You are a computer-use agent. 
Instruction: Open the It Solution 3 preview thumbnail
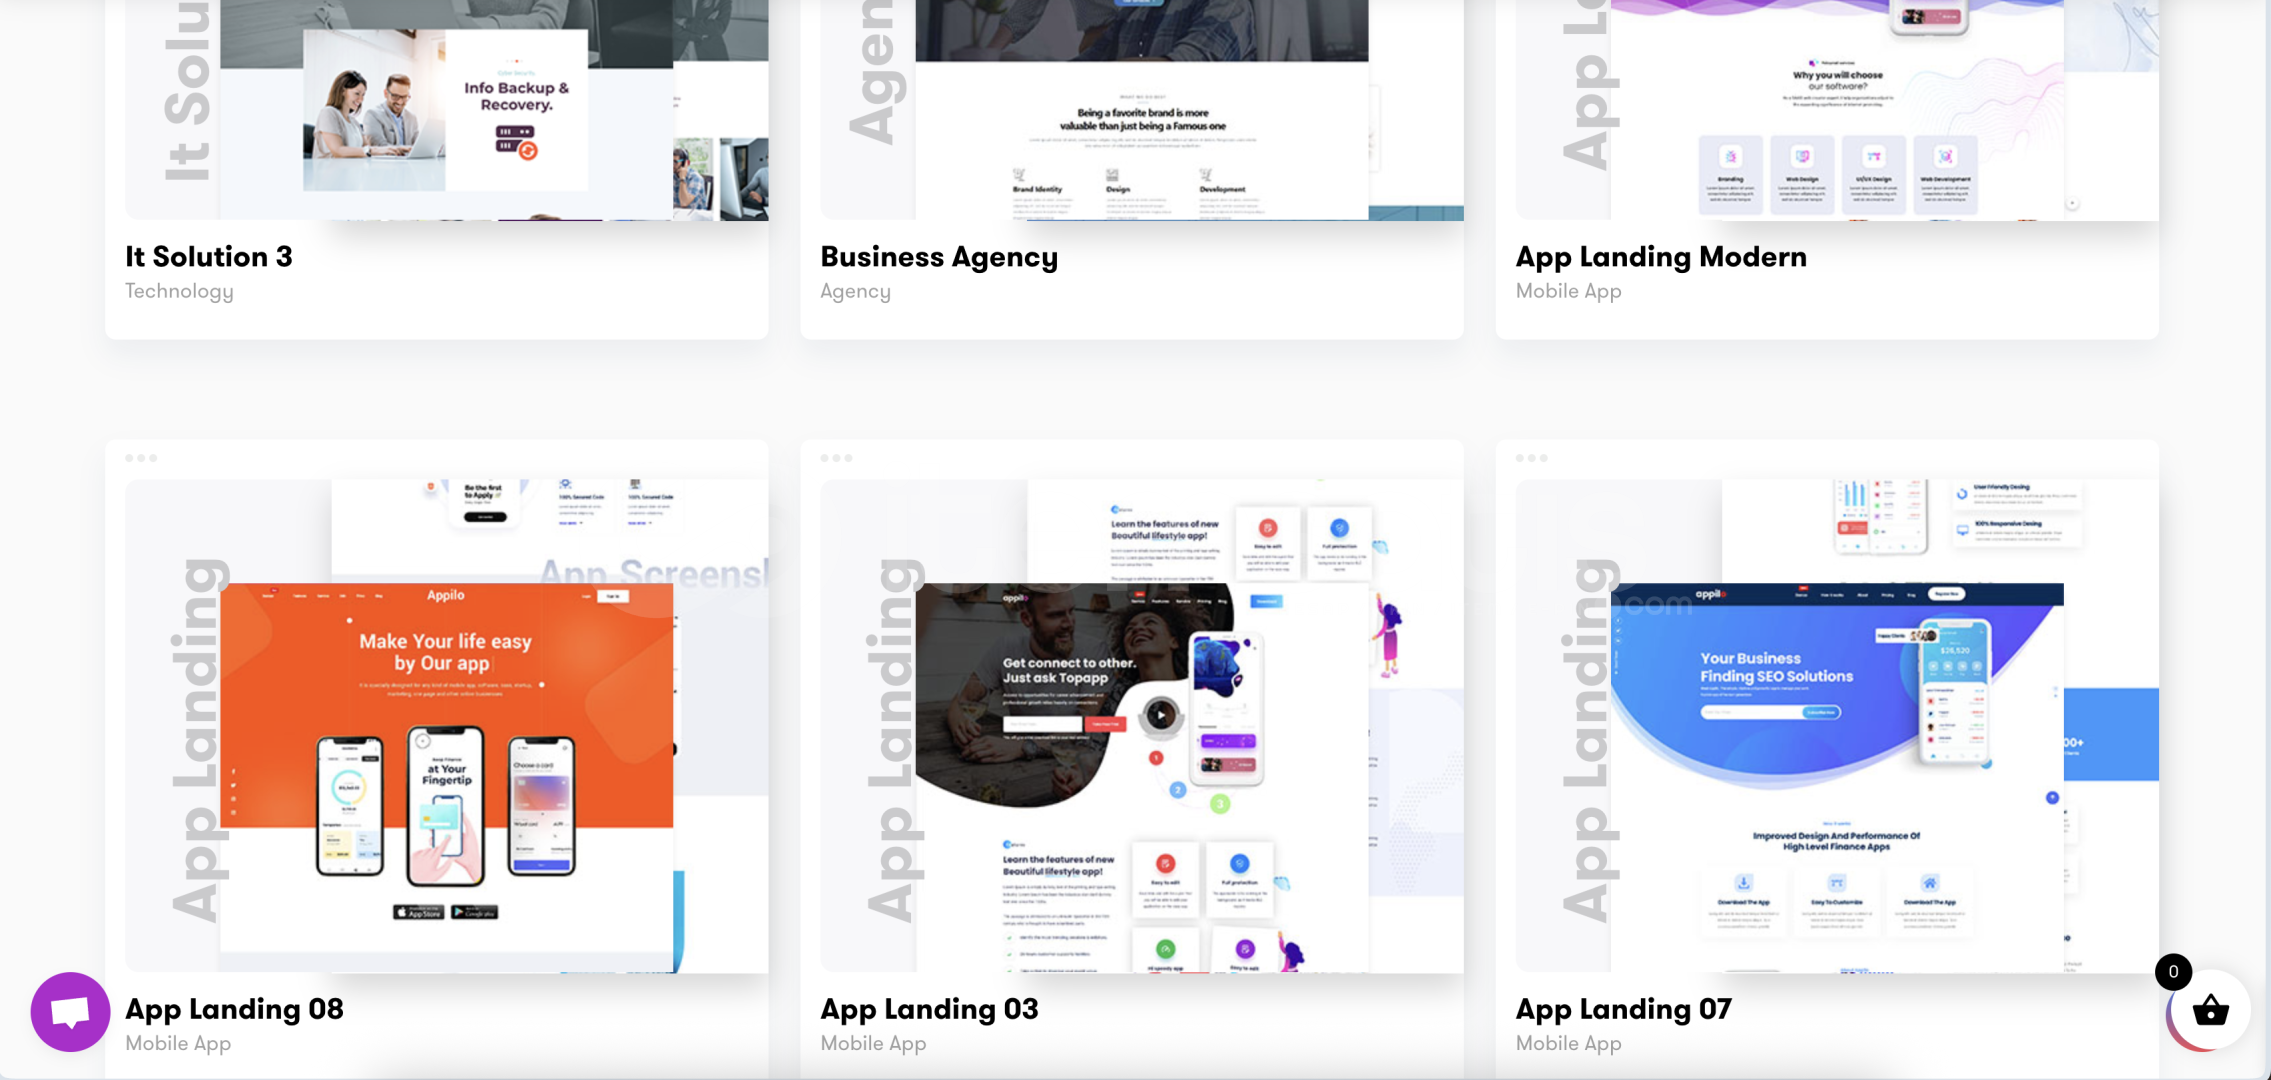tap(446, 110)
